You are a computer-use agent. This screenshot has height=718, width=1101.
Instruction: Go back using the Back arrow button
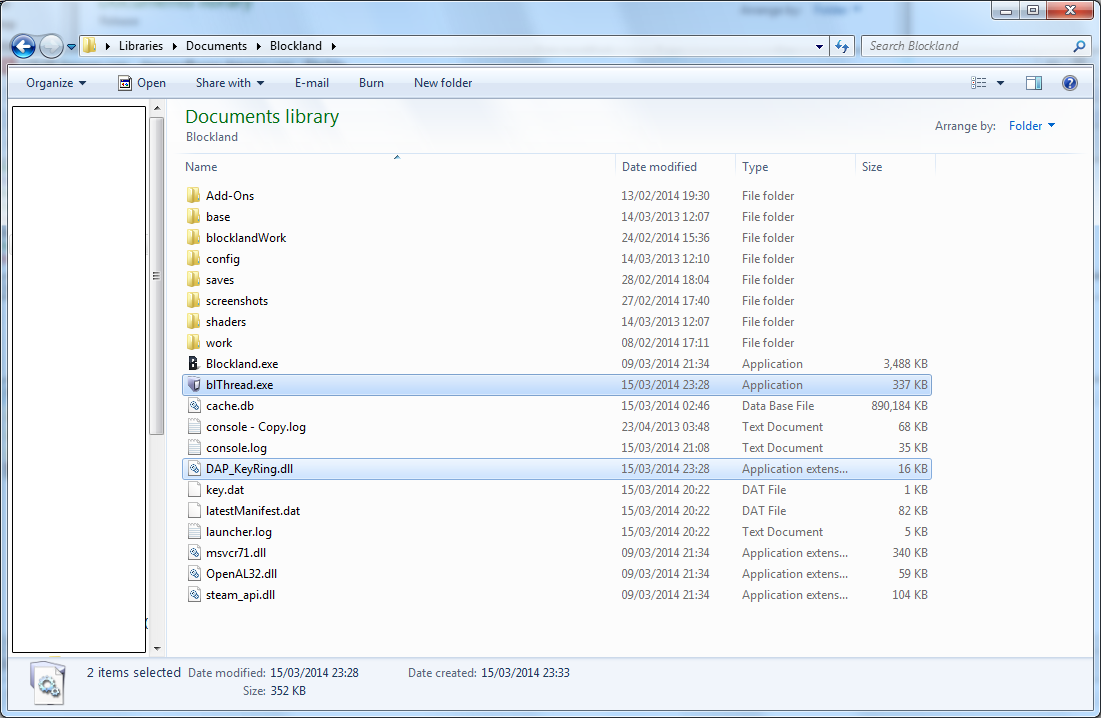tap(23, 46)
